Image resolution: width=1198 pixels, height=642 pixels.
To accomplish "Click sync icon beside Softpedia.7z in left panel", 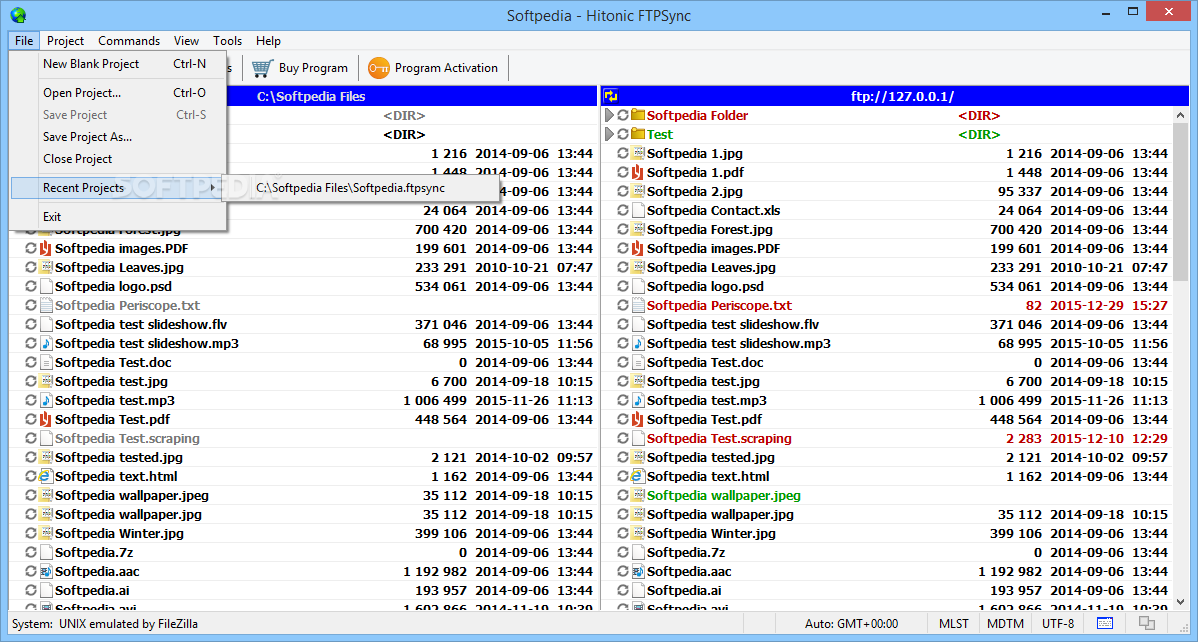I will (31, 553).
